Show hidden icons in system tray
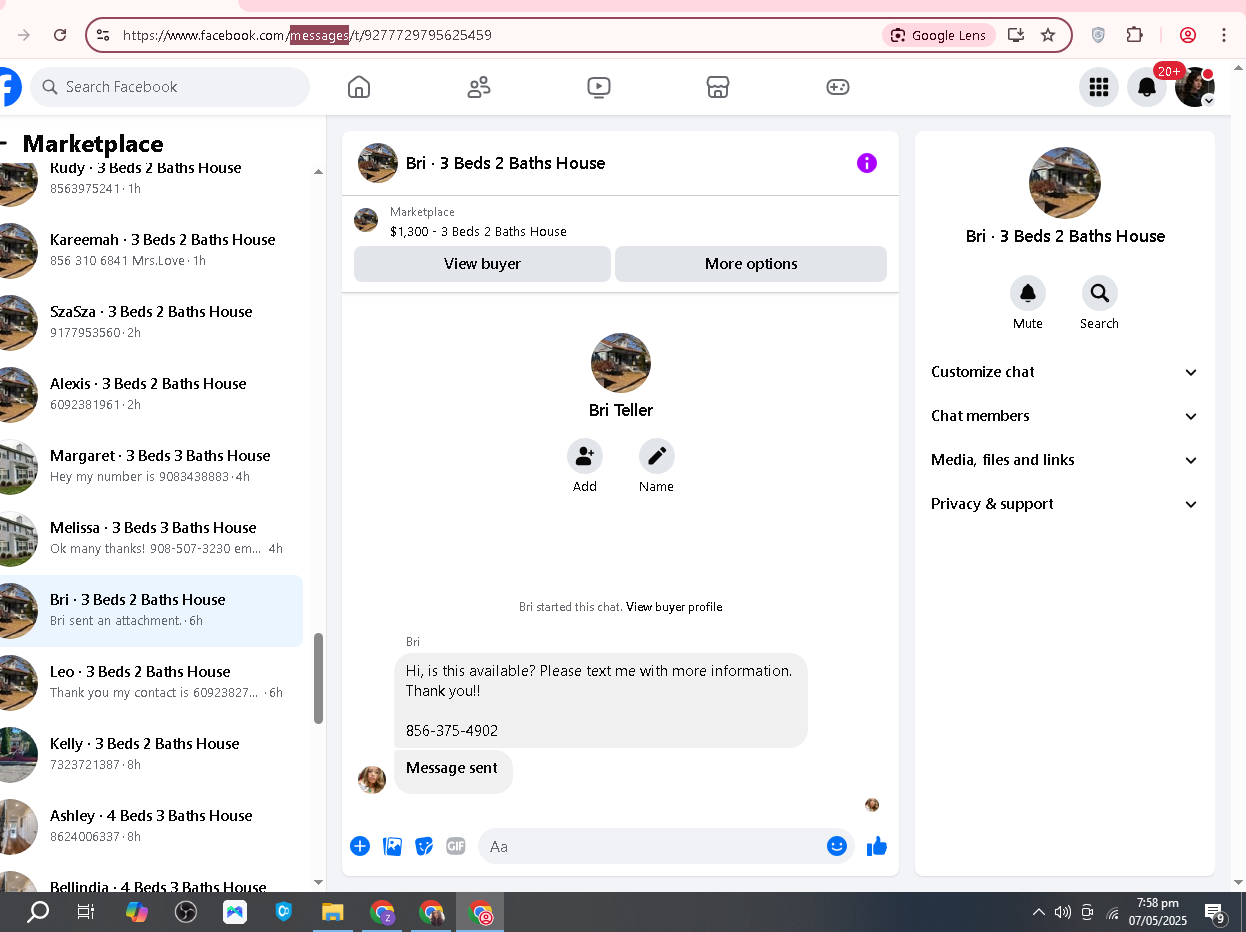The width and height of the screenshot is (1246, 932). tap(1038, 912)
